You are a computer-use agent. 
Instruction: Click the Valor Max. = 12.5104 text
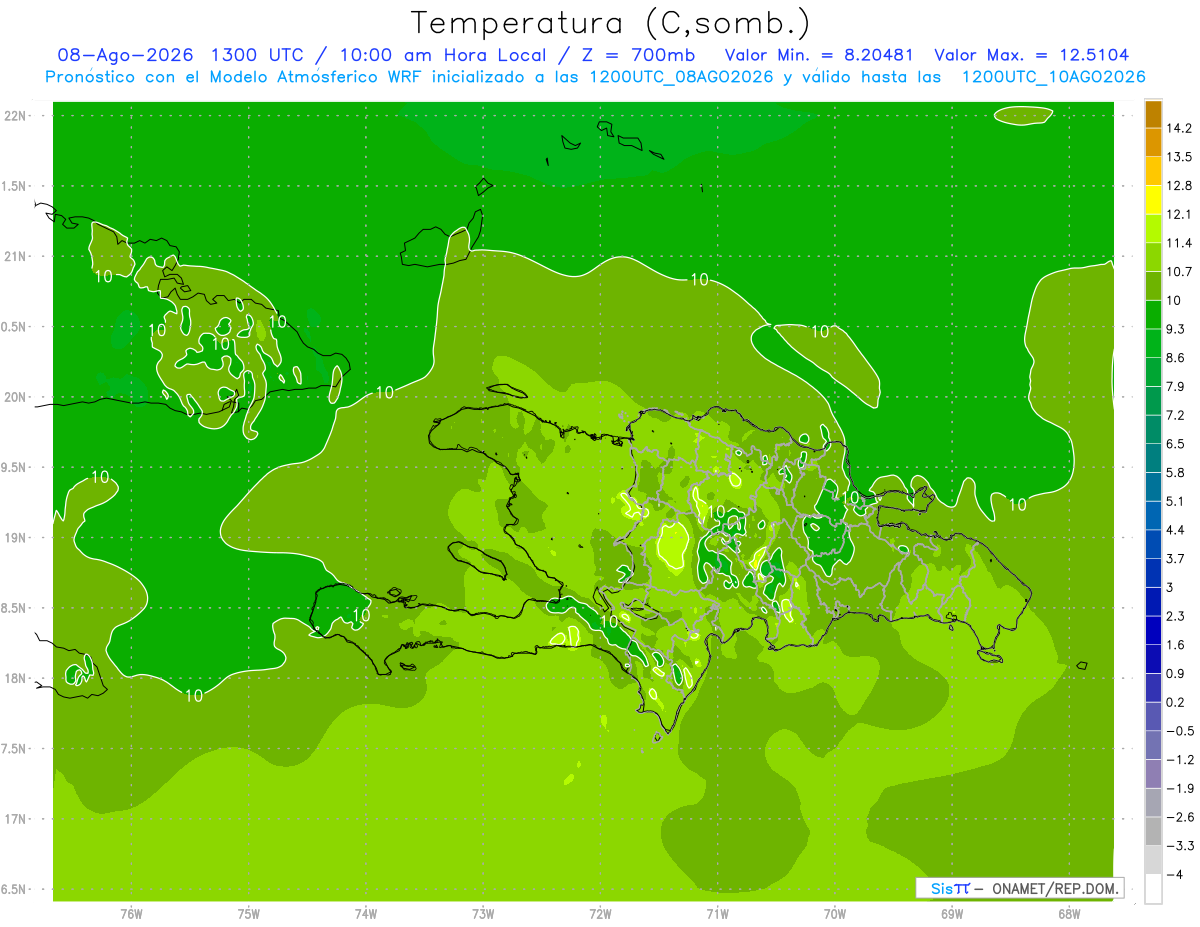coord(1031,55)
